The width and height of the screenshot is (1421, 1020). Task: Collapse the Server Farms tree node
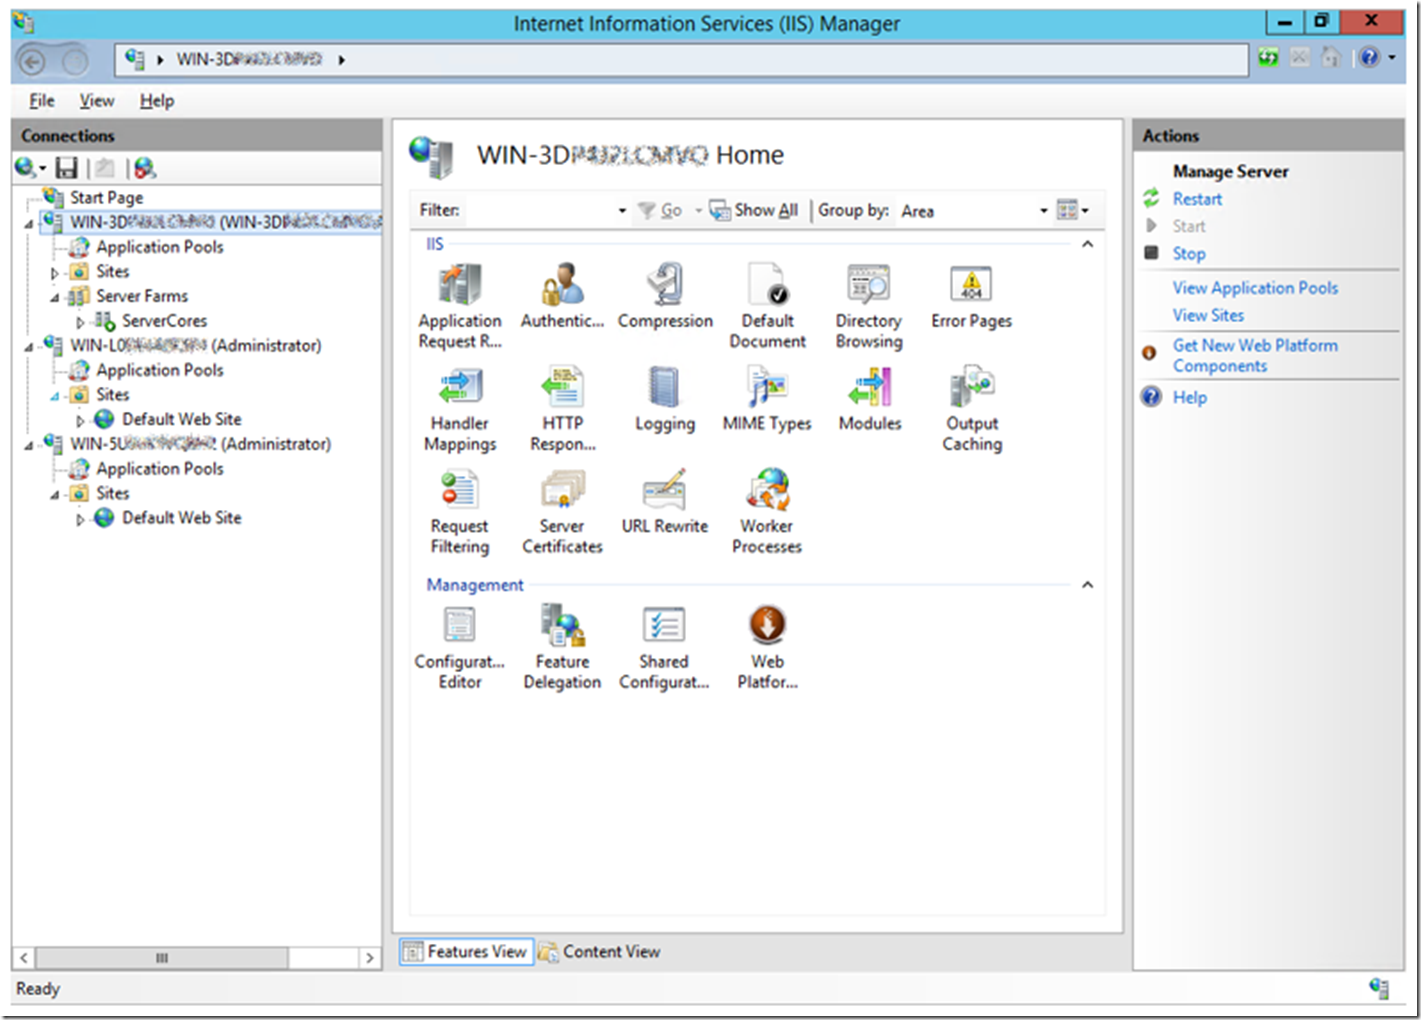pos(55,297)
